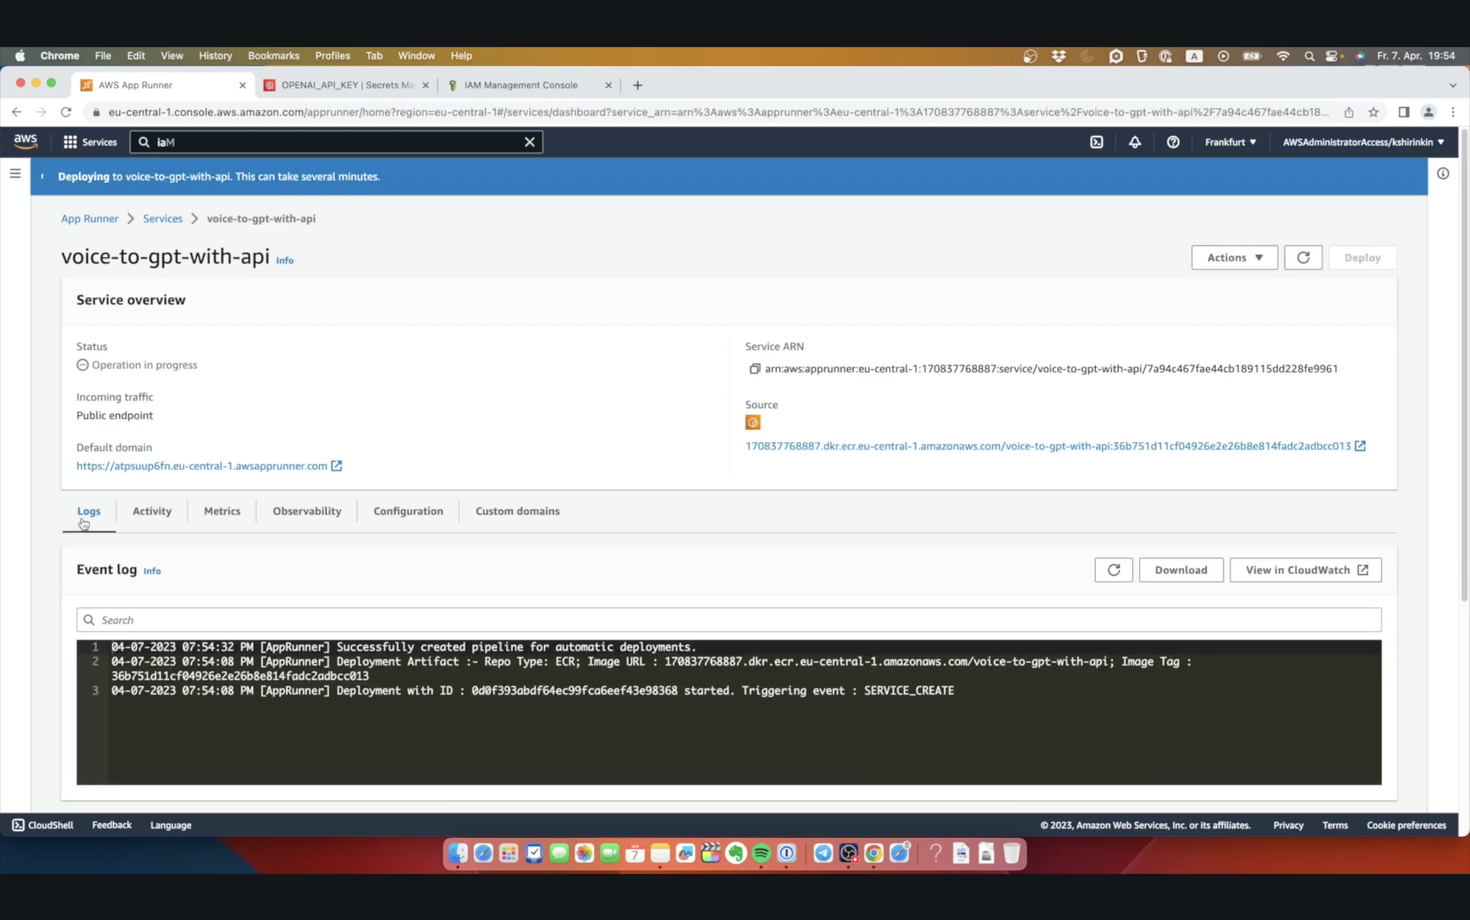The height and width of the screenshot is (920, 1470).
Task: Switch to OPENAI_API_KEY Secrets Manager browser tab
Action: (x=346, y=85)
